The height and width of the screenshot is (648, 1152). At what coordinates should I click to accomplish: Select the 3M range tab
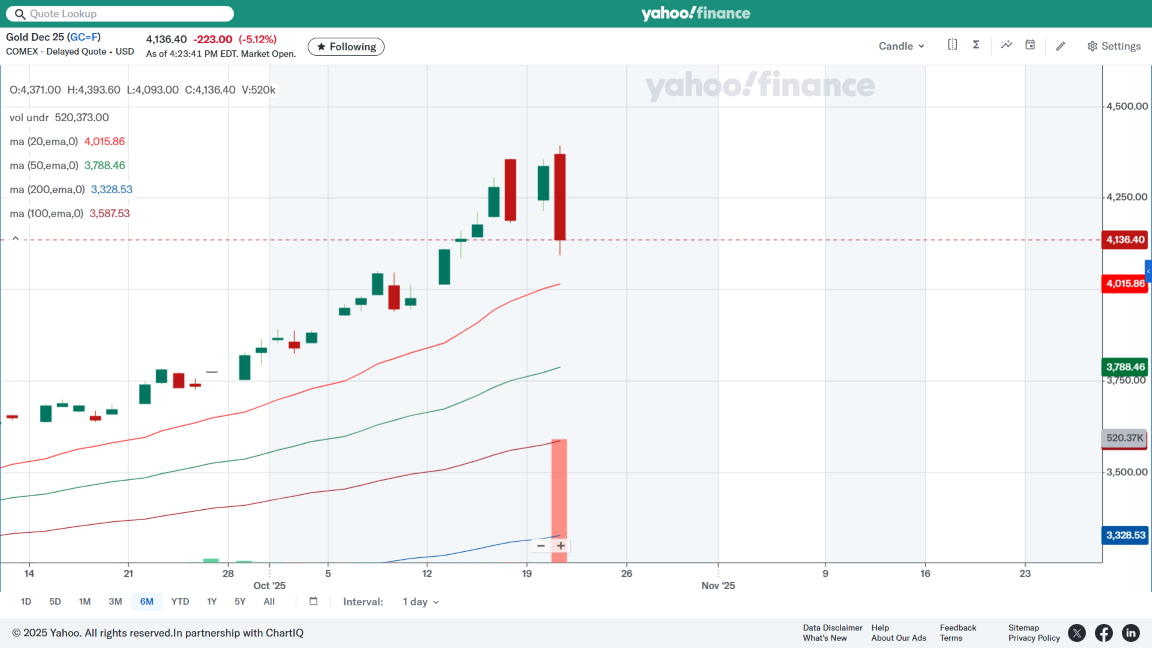click(115, 602)
